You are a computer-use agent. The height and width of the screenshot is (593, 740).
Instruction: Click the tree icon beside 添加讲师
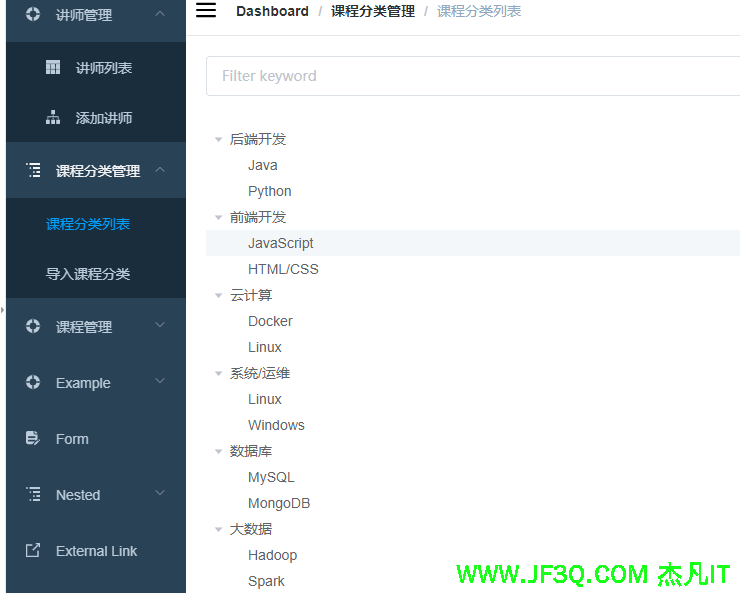[x=53, y=118]
